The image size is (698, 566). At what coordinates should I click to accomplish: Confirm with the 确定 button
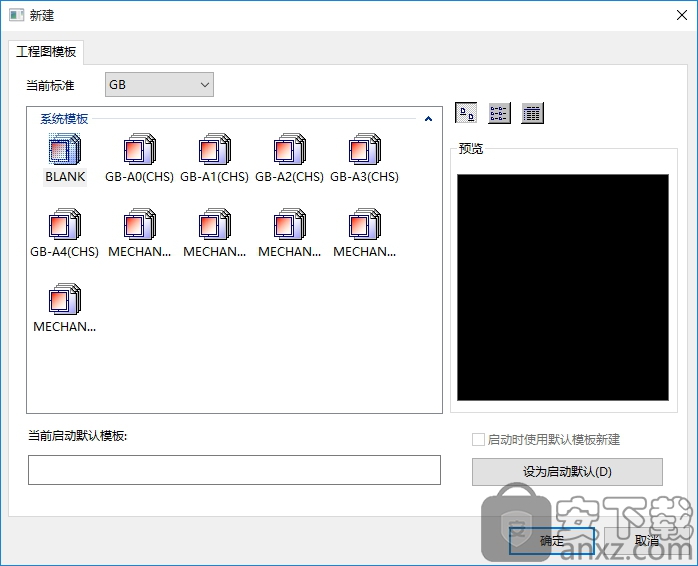coord(552,540)
